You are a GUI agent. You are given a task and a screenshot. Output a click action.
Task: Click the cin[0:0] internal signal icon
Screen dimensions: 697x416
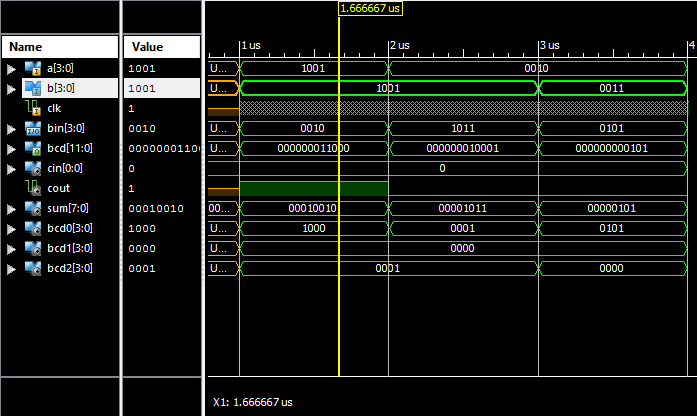(33, 168)
